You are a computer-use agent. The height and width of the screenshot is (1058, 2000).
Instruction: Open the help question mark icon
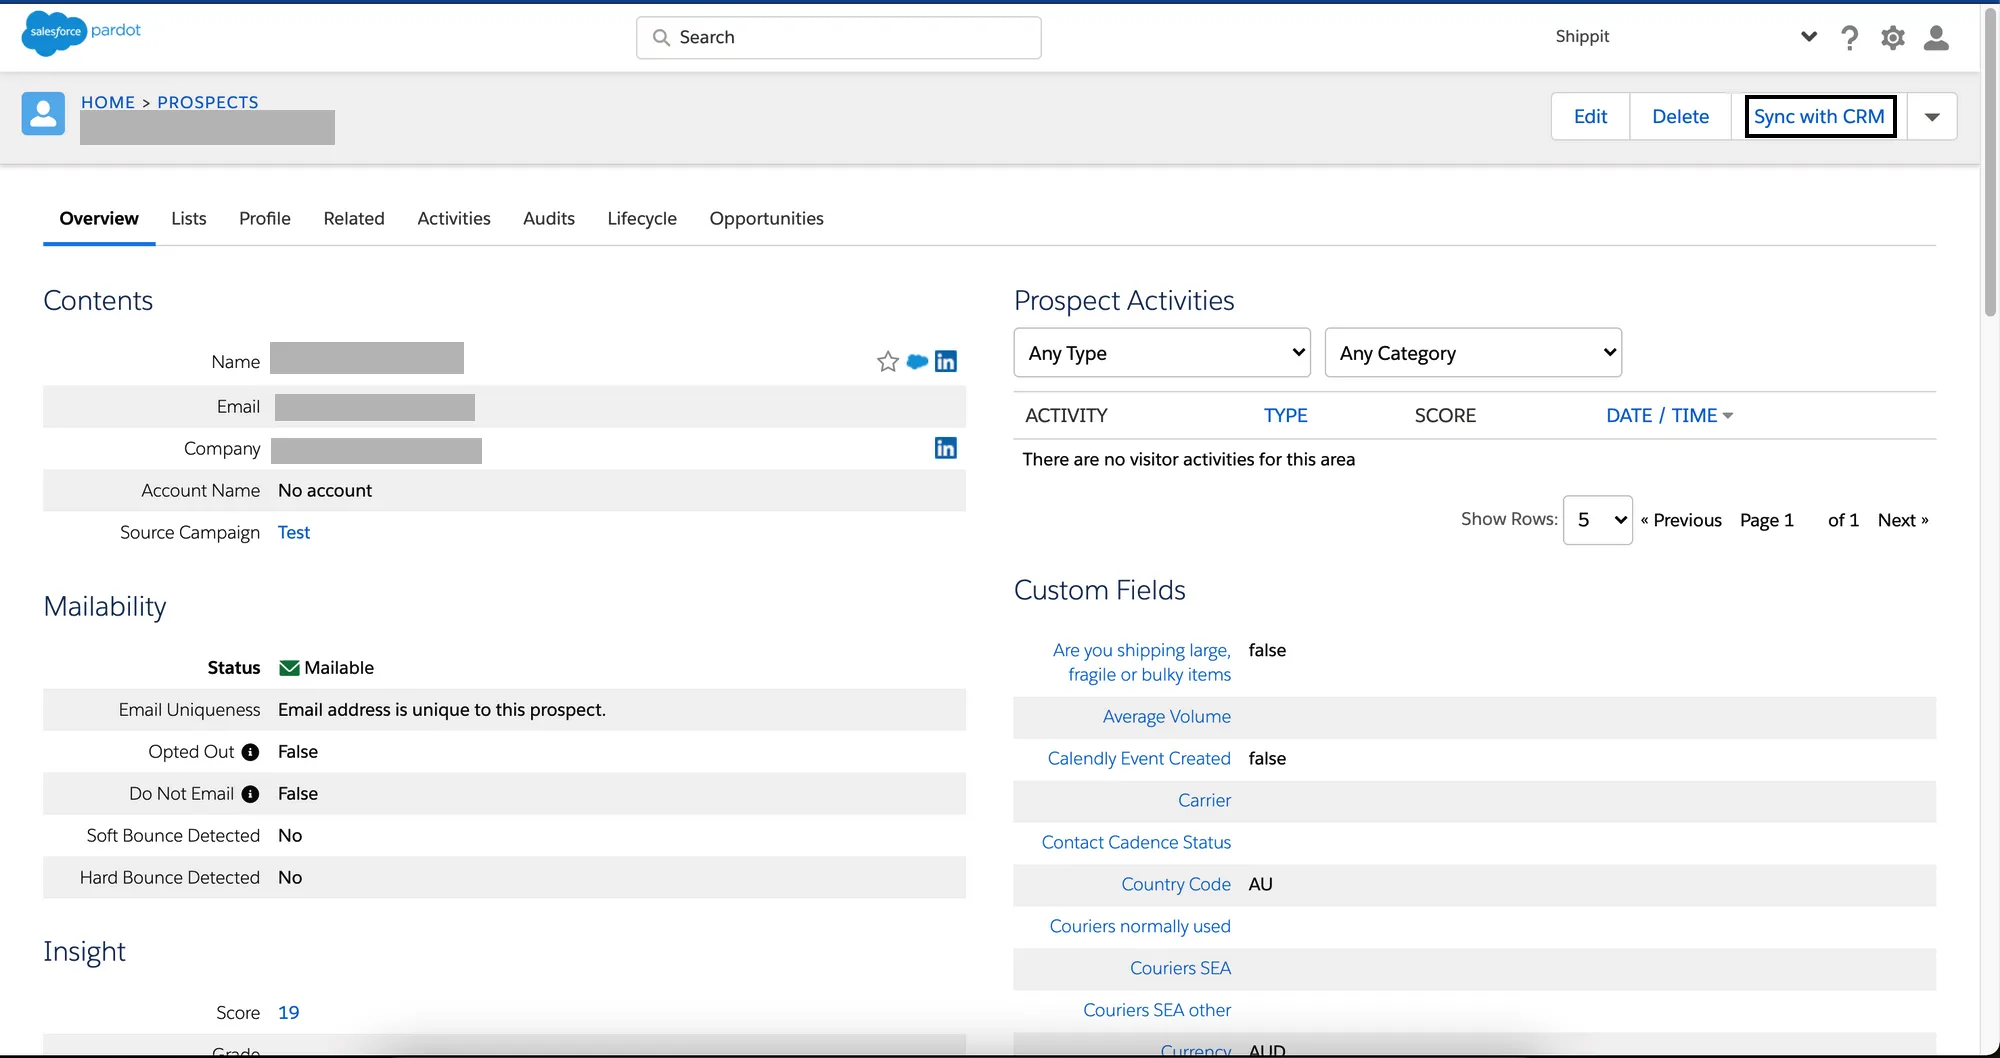click(x=1849, y=38)
